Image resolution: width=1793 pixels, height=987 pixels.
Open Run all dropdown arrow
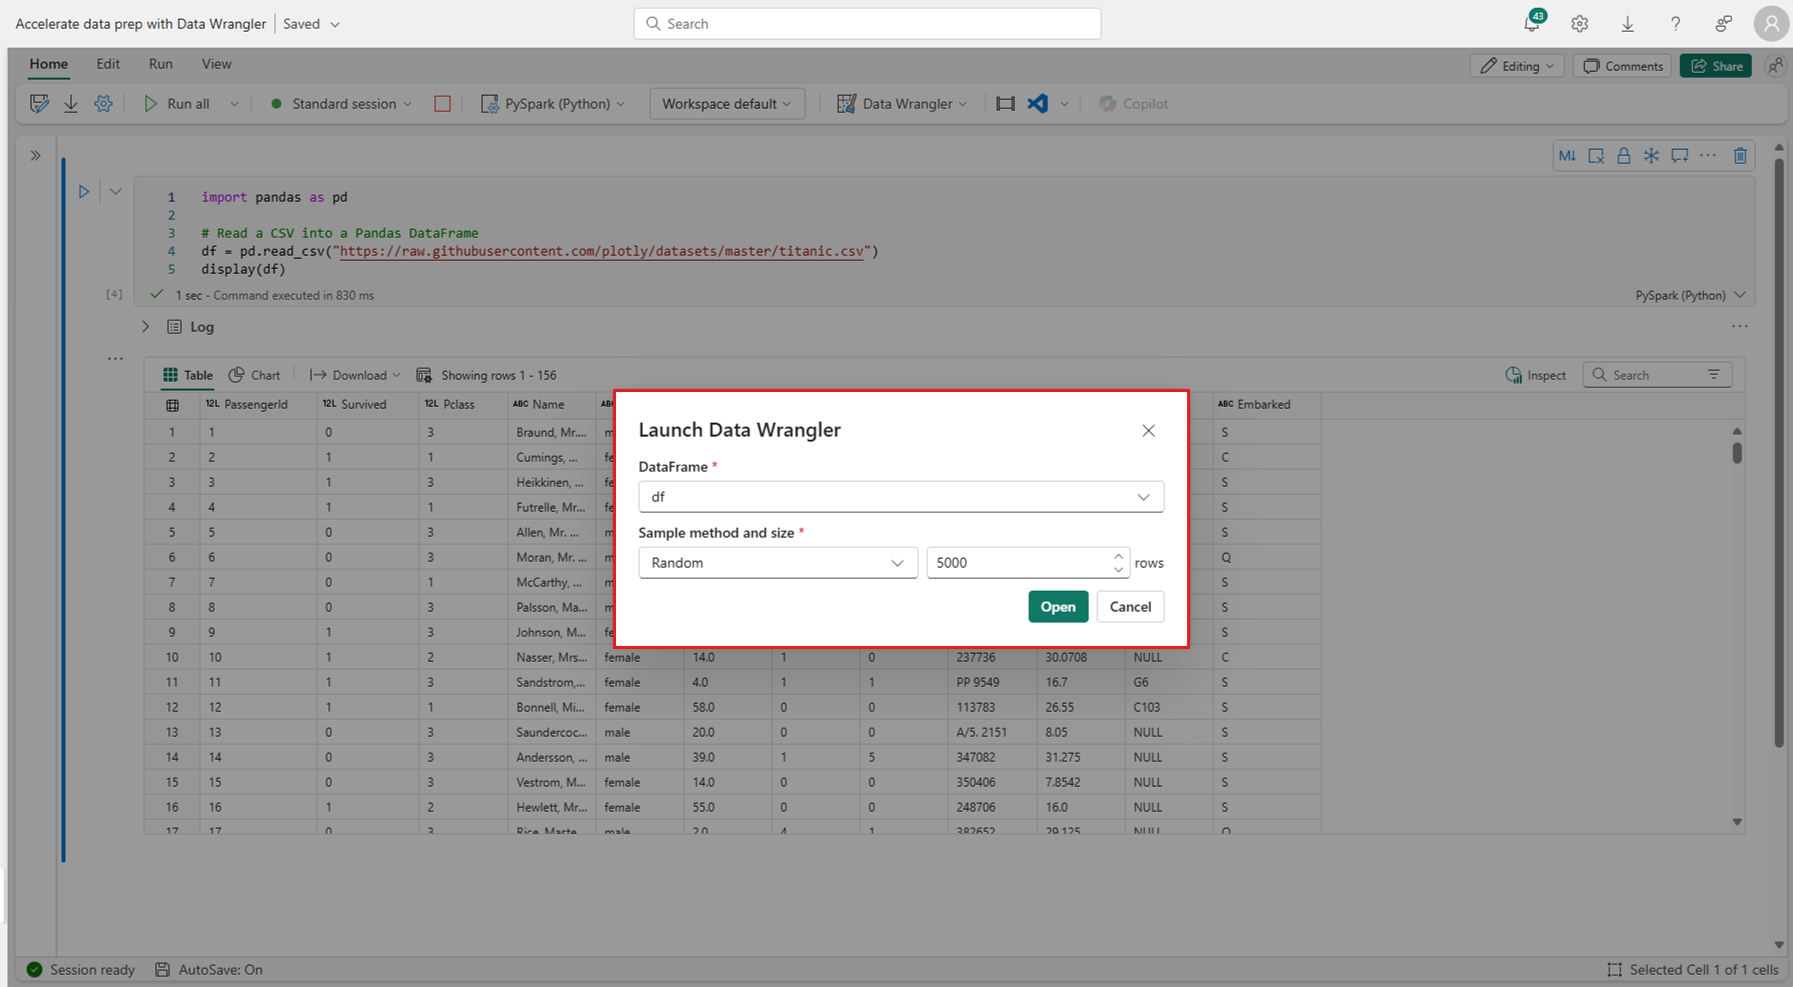(x=234, y=104)
